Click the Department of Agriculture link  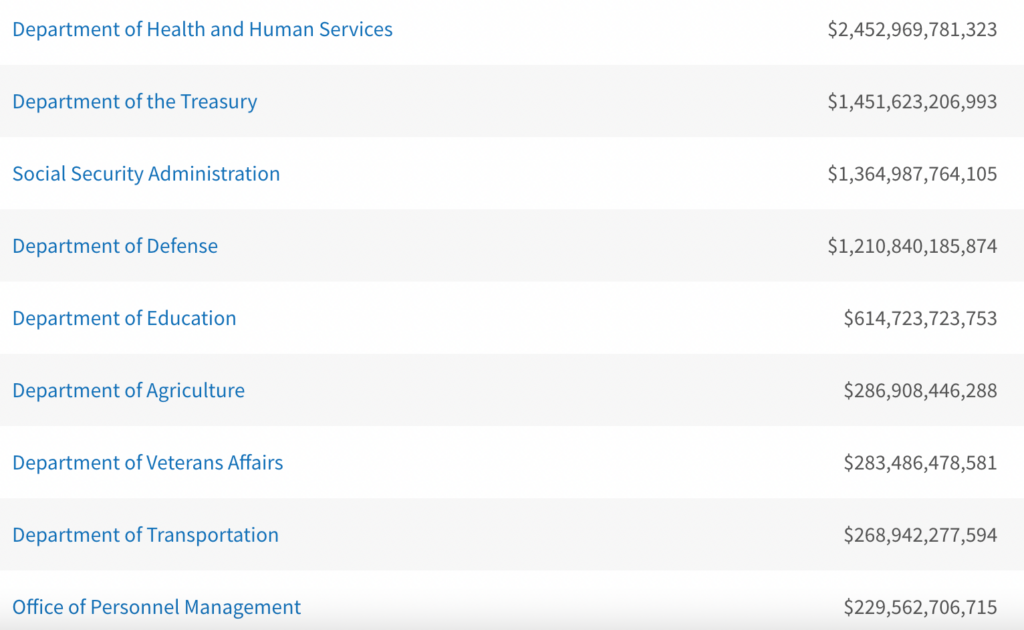click(x=128, y=391)
